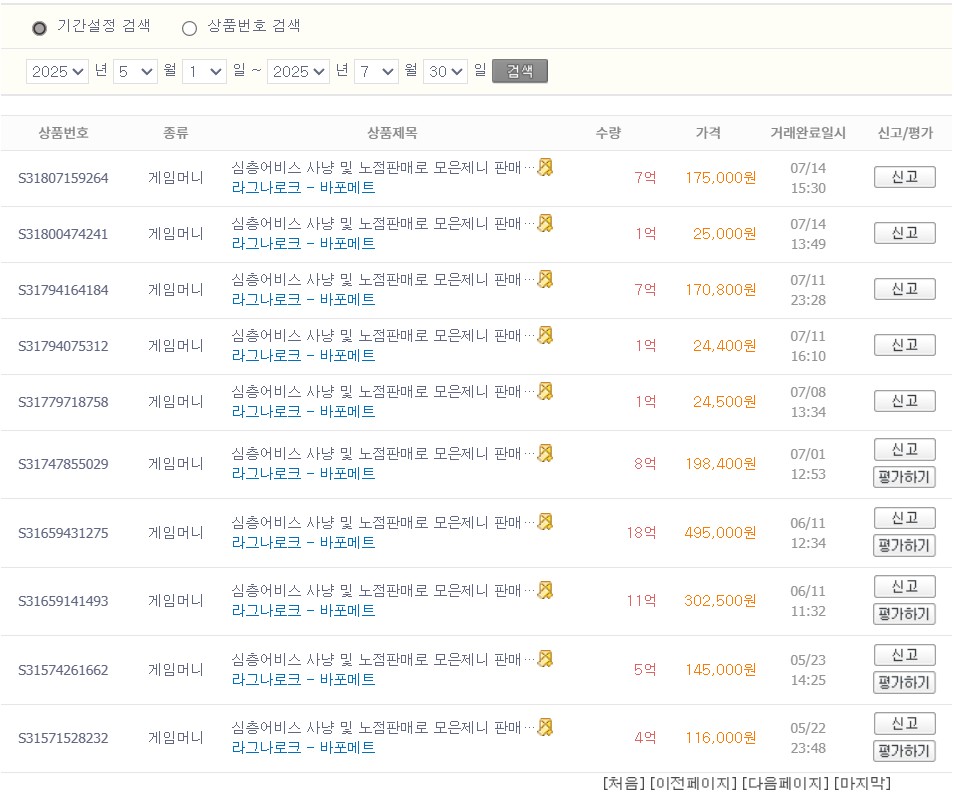Click the badge icon on the 11억 listing

(x=544, y=589)
